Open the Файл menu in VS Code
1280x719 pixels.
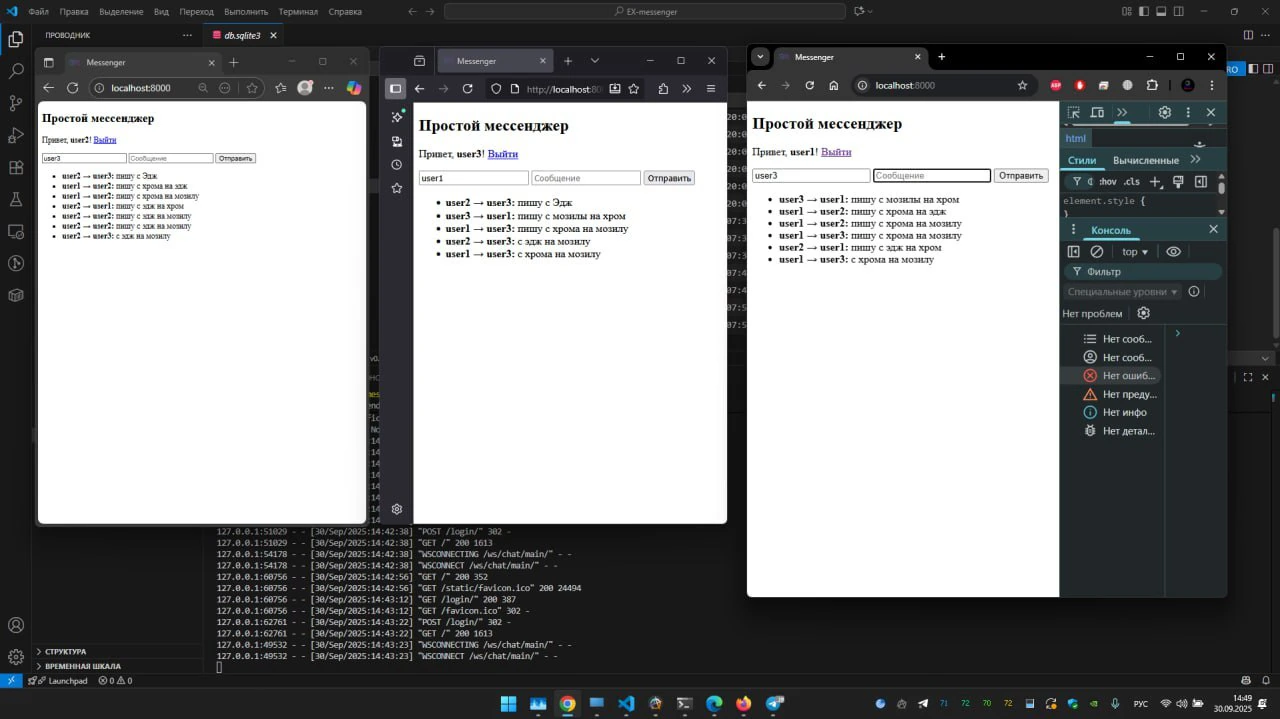(x=39, y=12)
